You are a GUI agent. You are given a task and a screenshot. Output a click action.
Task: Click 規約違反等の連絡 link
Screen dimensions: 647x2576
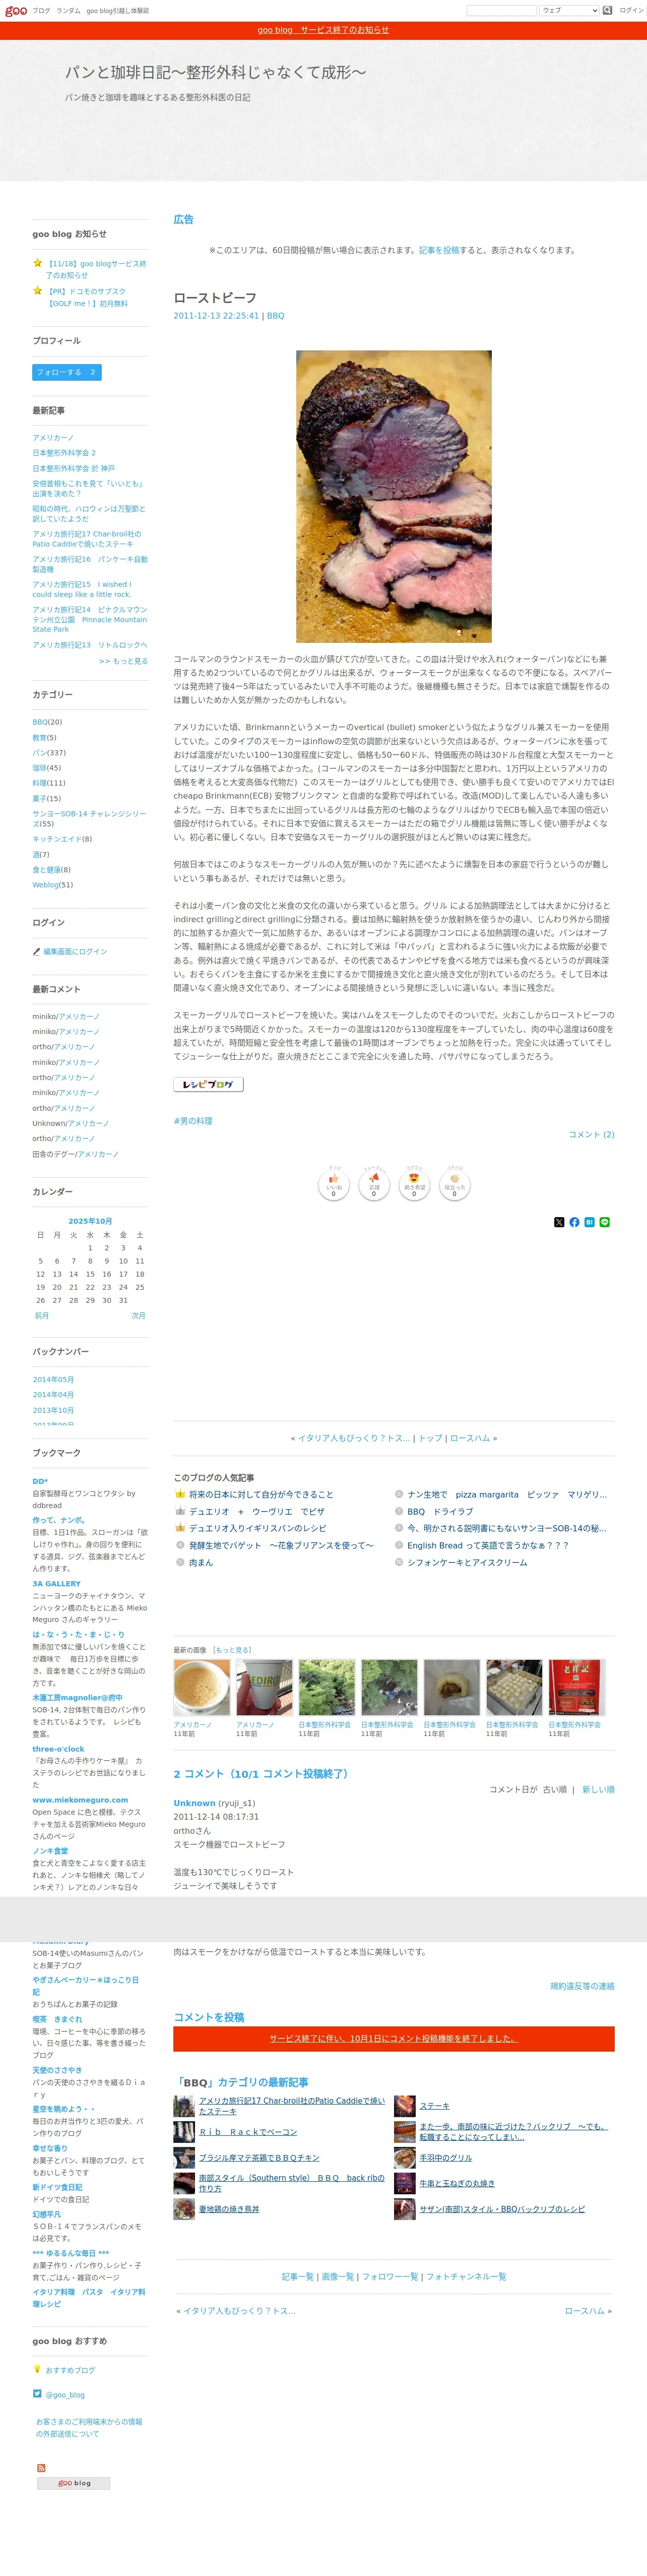tap(582, 1986)
